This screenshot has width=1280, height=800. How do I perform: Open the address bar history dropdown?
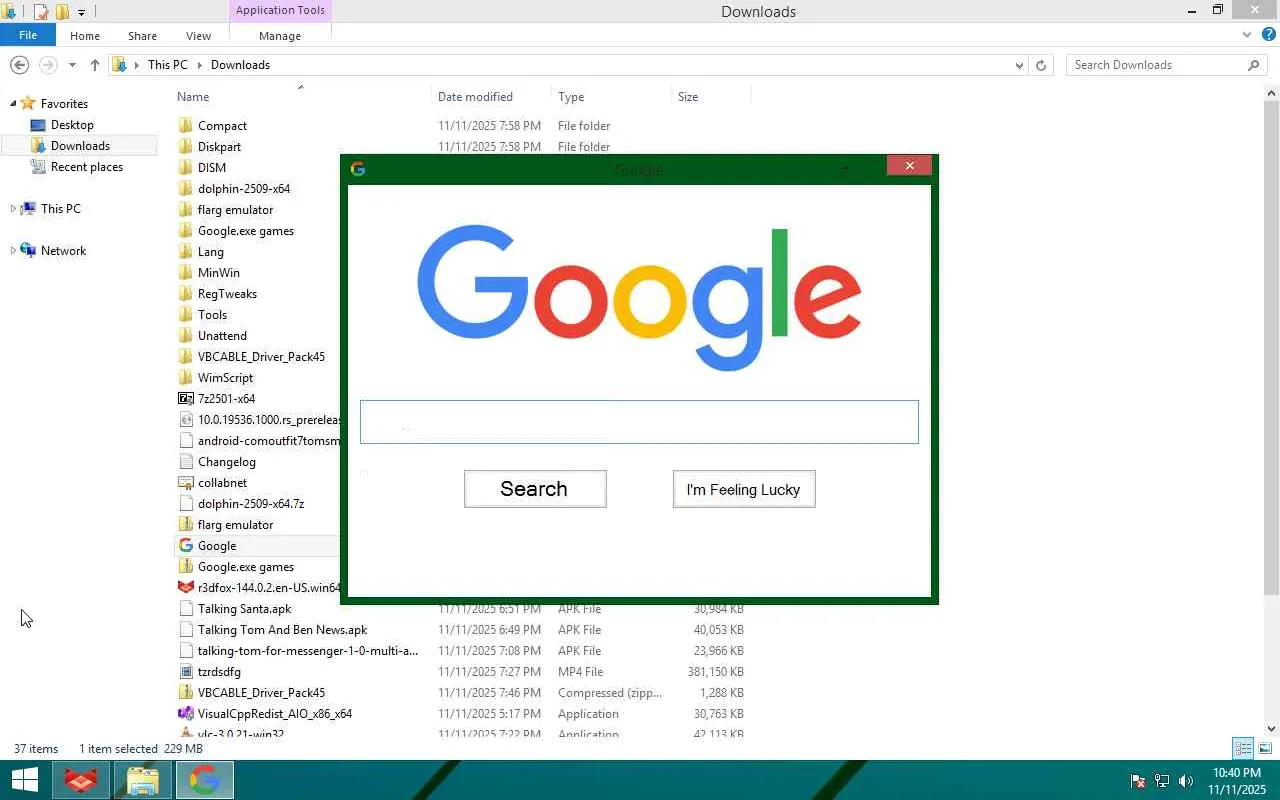[1019, 65]
